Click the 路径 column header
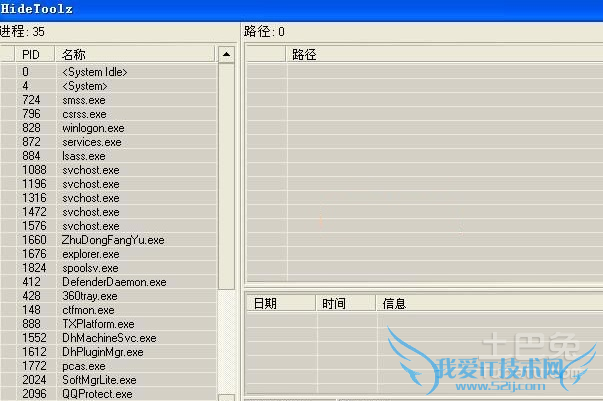This screenshot has width=603, height=401. 445,54
